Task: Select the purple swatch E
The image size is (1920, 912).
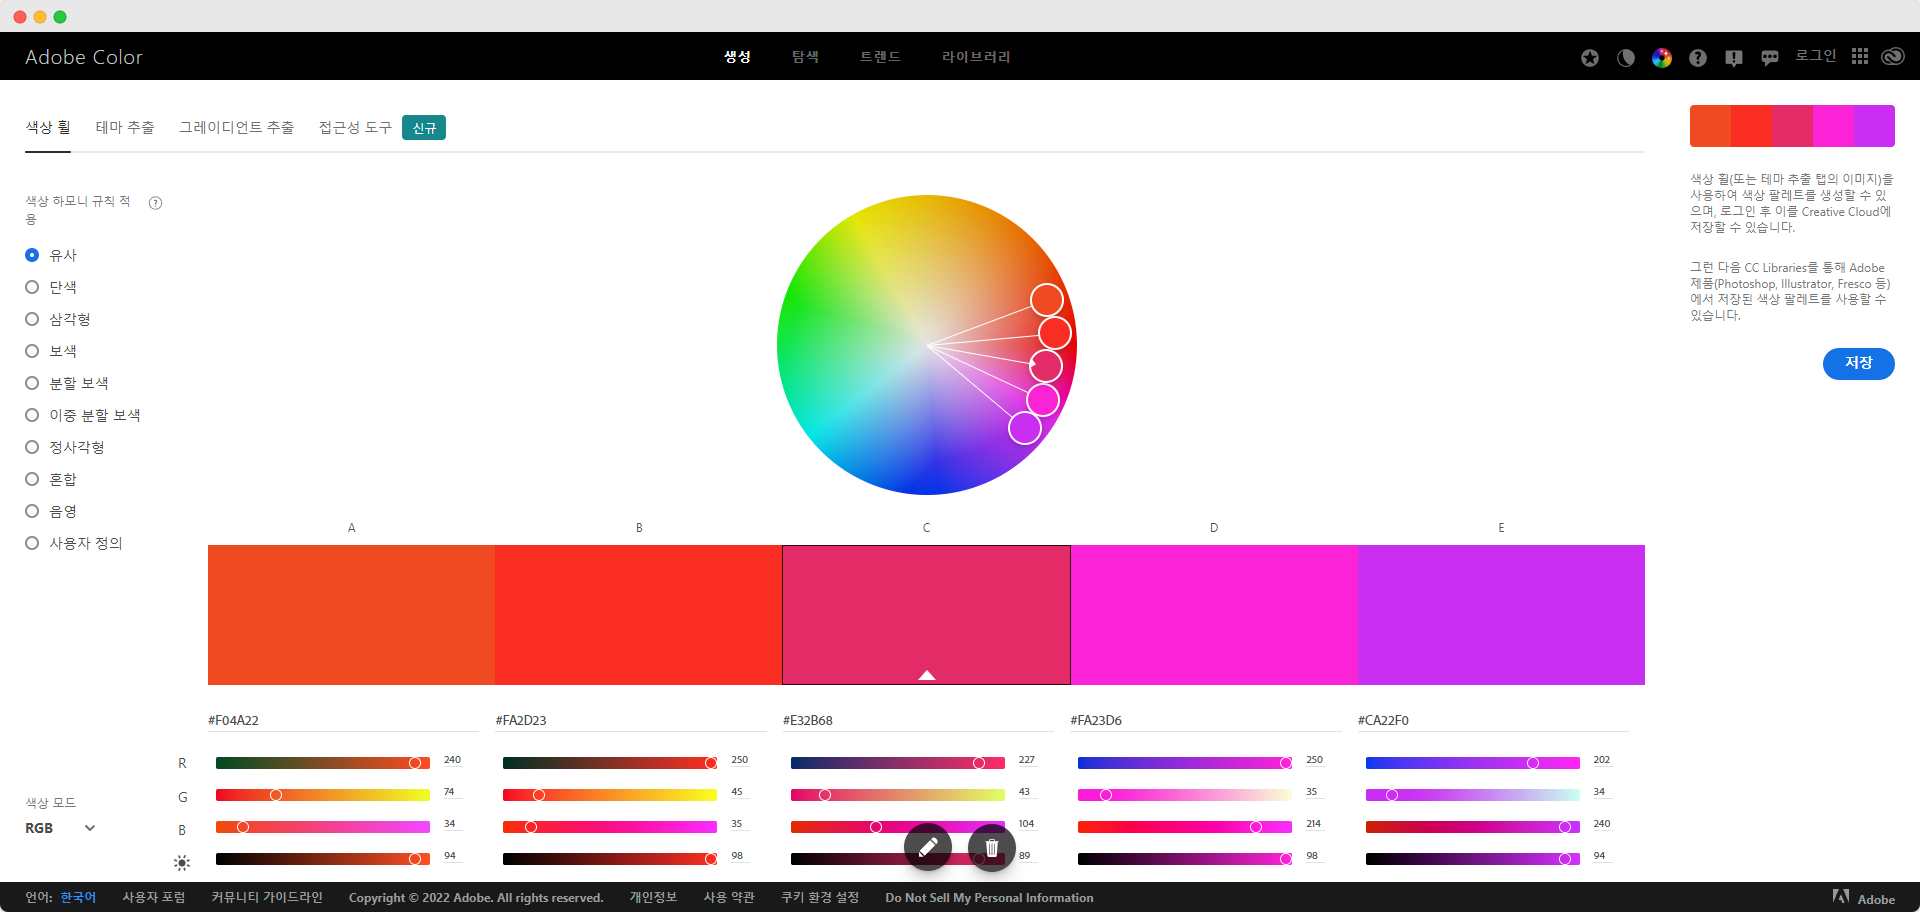Action: point(1501,615)
